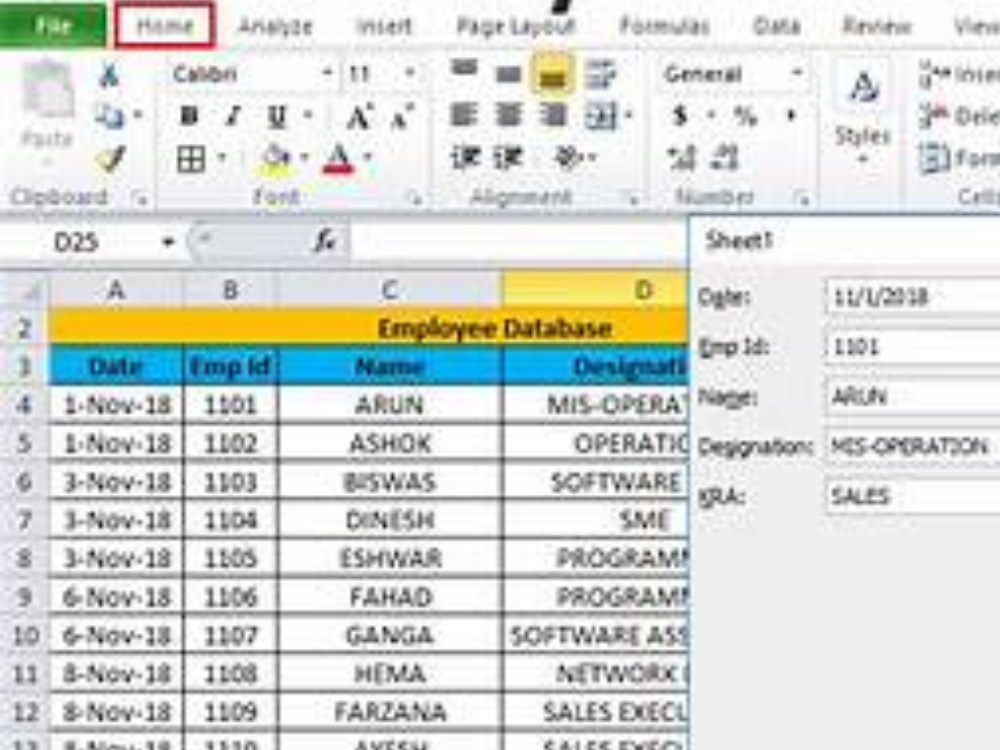This screenshot has height=750, width=1000.
Task: Decrease font size with Shrink Font
Action: (x=403, y=117)
